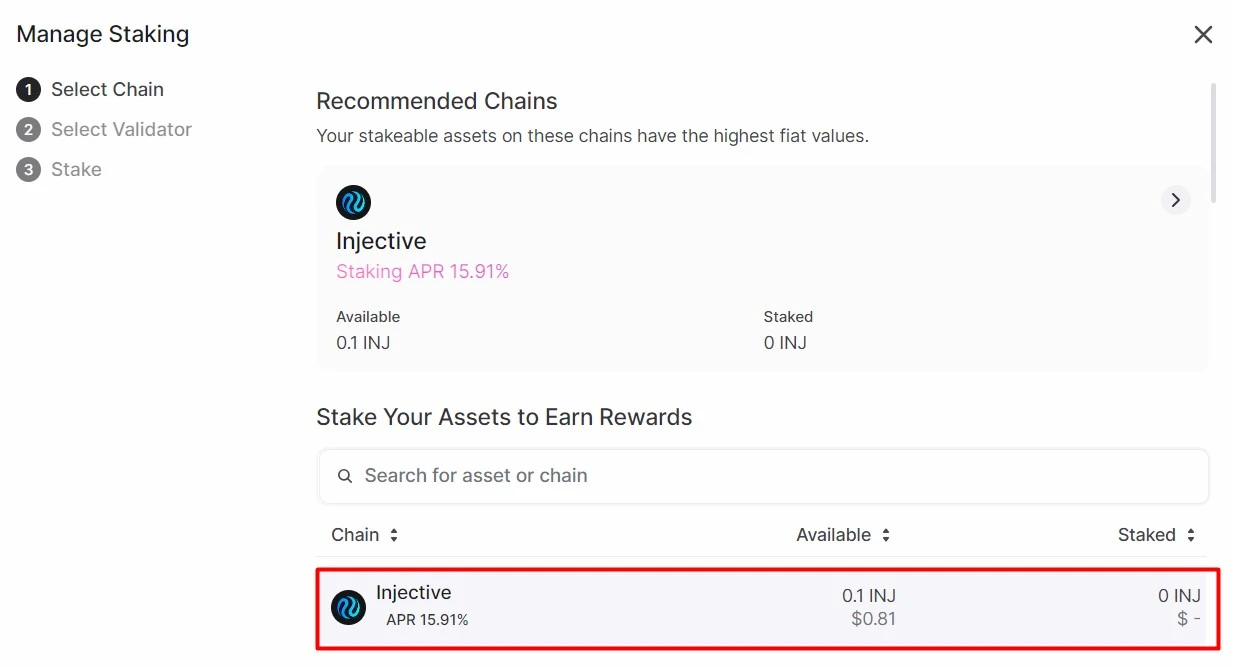This screenshot has width=1234, height=668.
Task: Select the Injective chain icon in the asset list
Action: pos(347,607)
